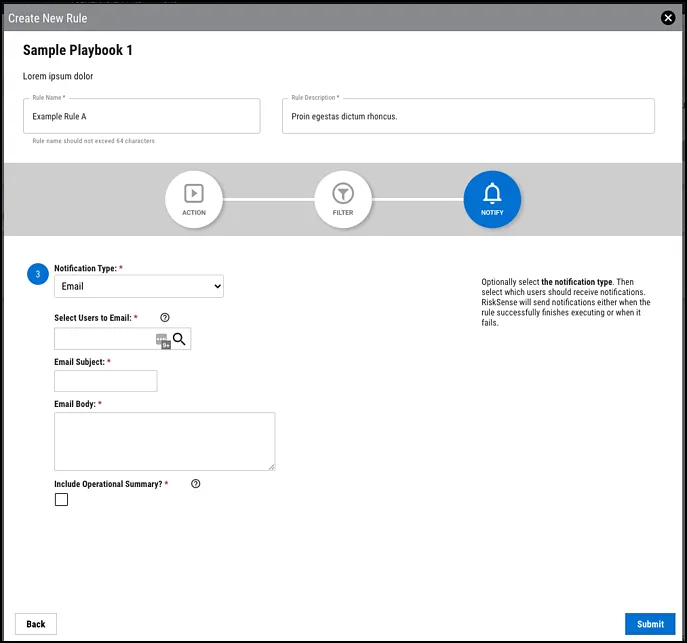Open help for Select Users to Email
687x643 pixels.
165,318
